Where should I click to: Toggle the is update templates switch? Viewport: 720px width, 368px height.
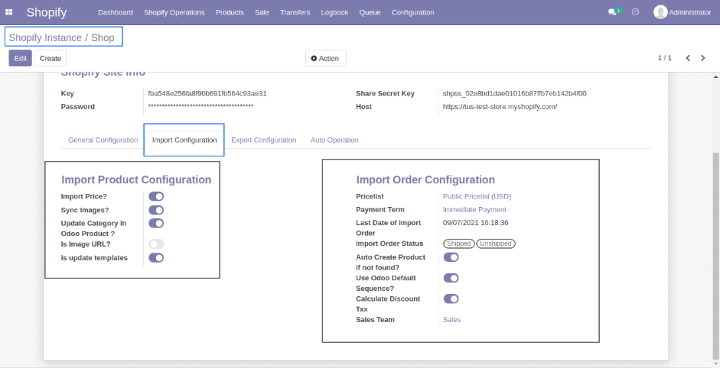(x=156, y=258)
